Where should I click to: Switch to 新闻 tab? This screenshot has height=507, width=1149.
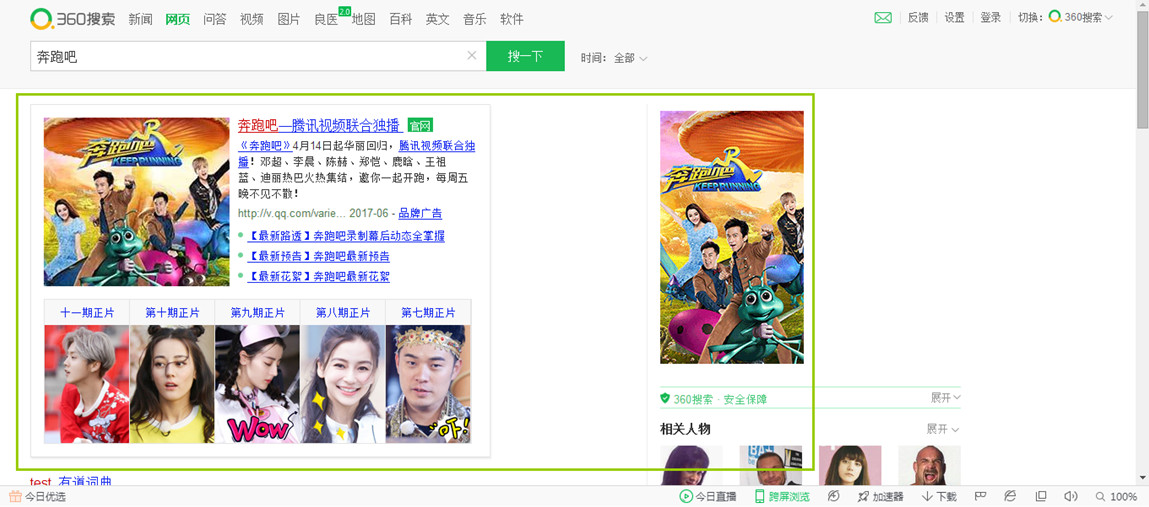click(x=140, y=20)
